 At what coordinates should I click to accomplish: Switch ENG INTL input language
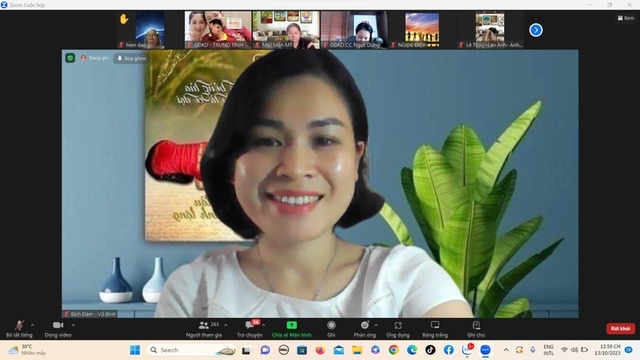(549, 350)
